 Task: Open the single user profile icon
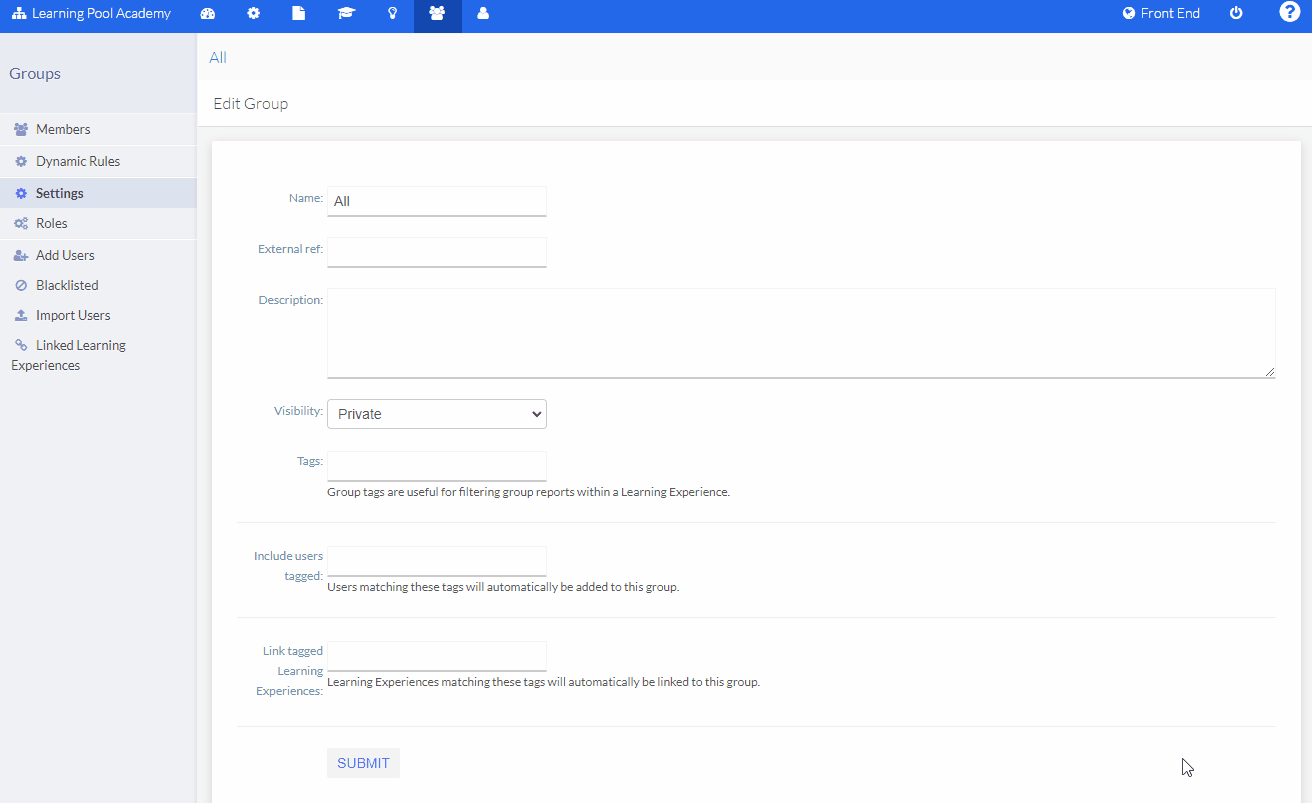point(483,15)
